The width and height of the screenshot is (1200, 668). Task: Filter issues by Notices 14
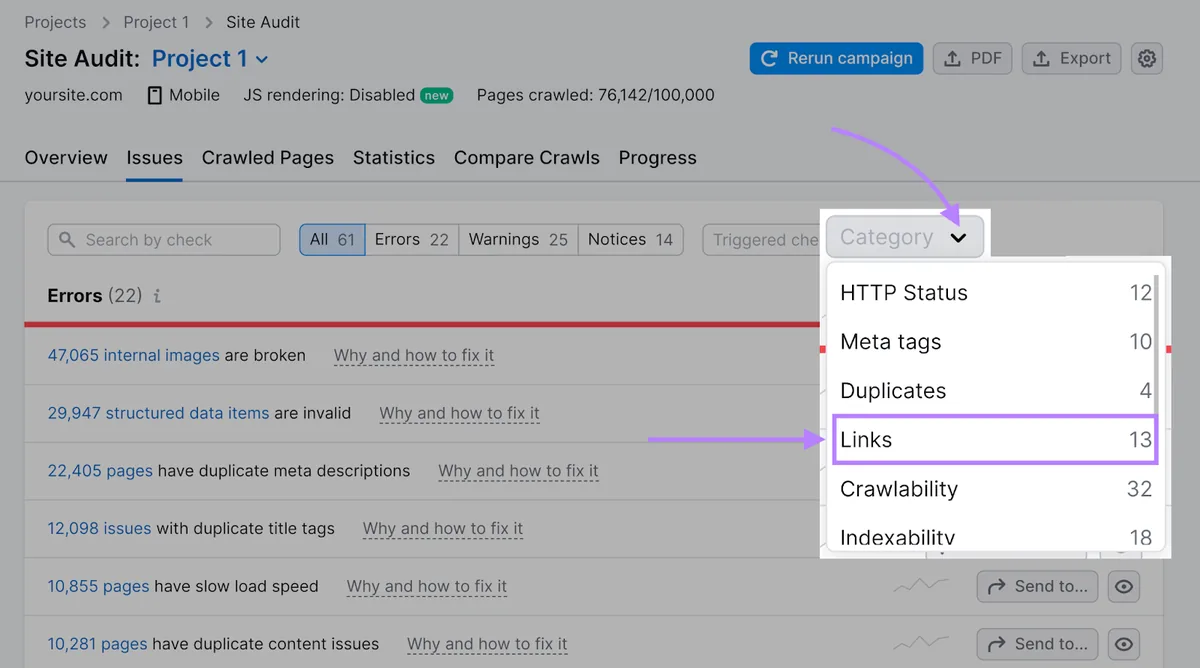(630, 240)
